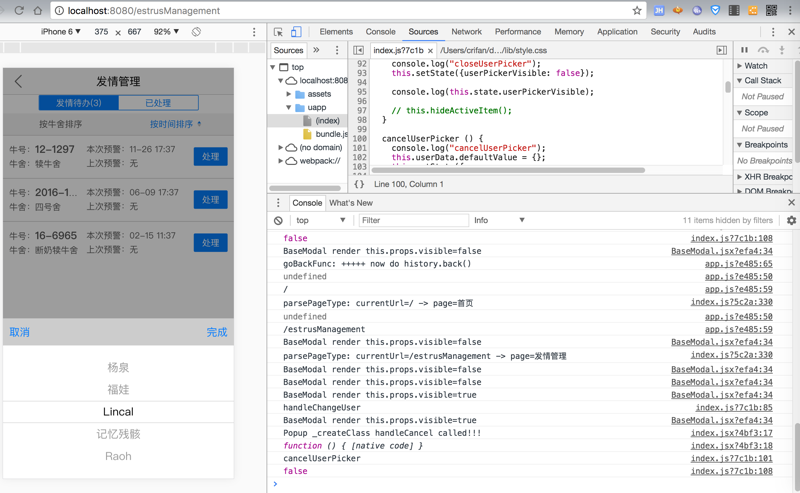Click the back arrow in mobile page
800x493 pixels.
(18, 82)
